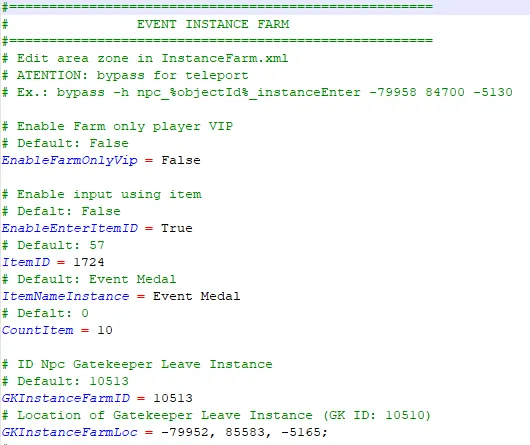Click the 'ATENTION: bypass for teleport' comment line

point(125,75)
